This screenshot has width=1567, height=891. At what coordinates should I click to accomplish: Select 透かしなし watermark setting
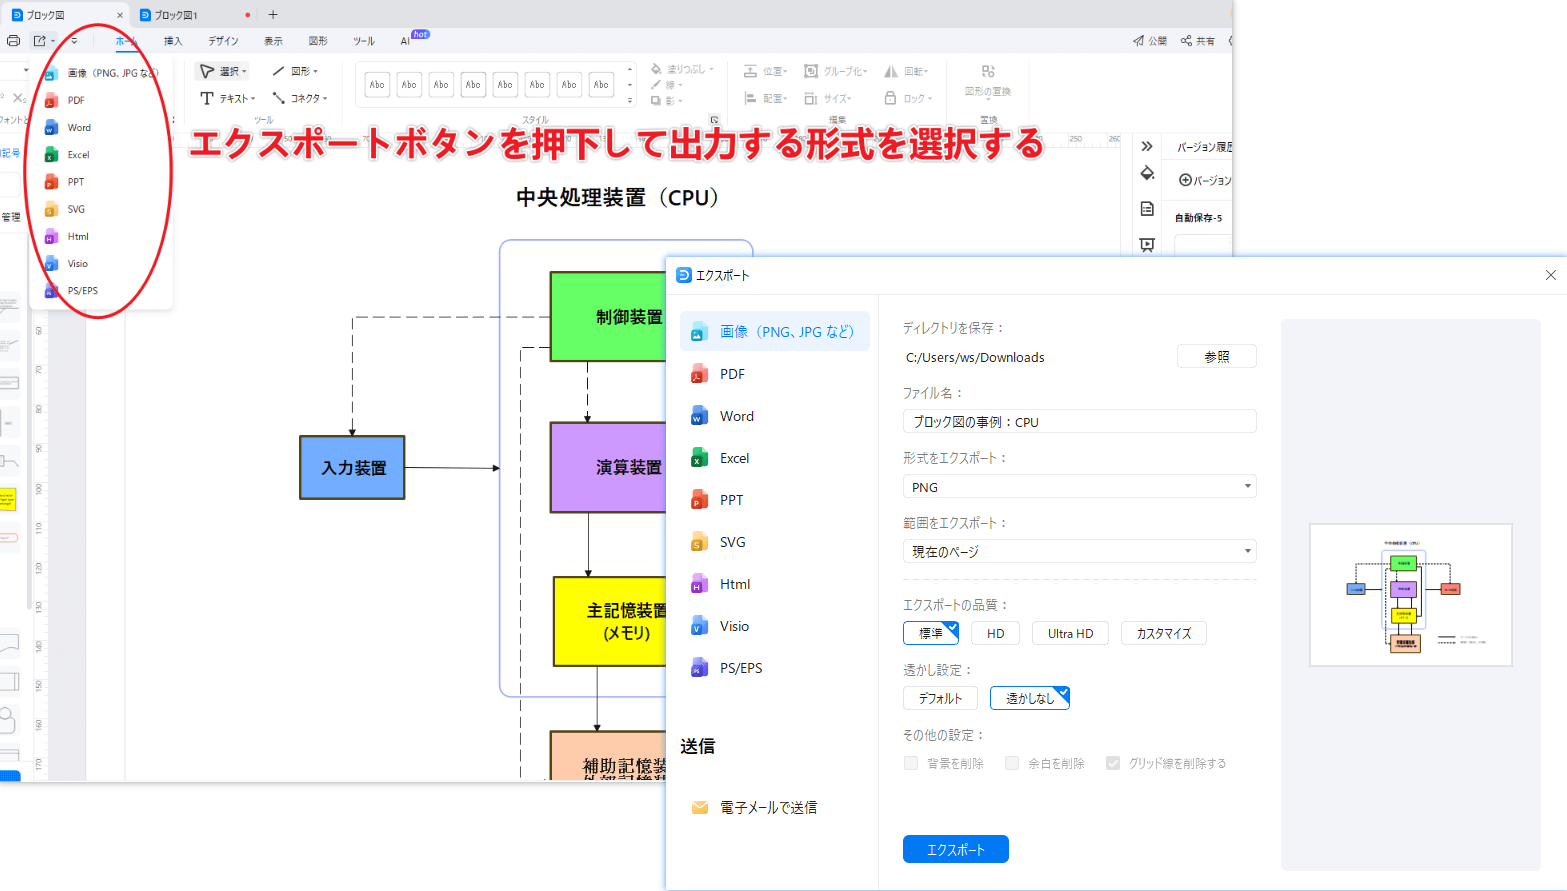1030,698
